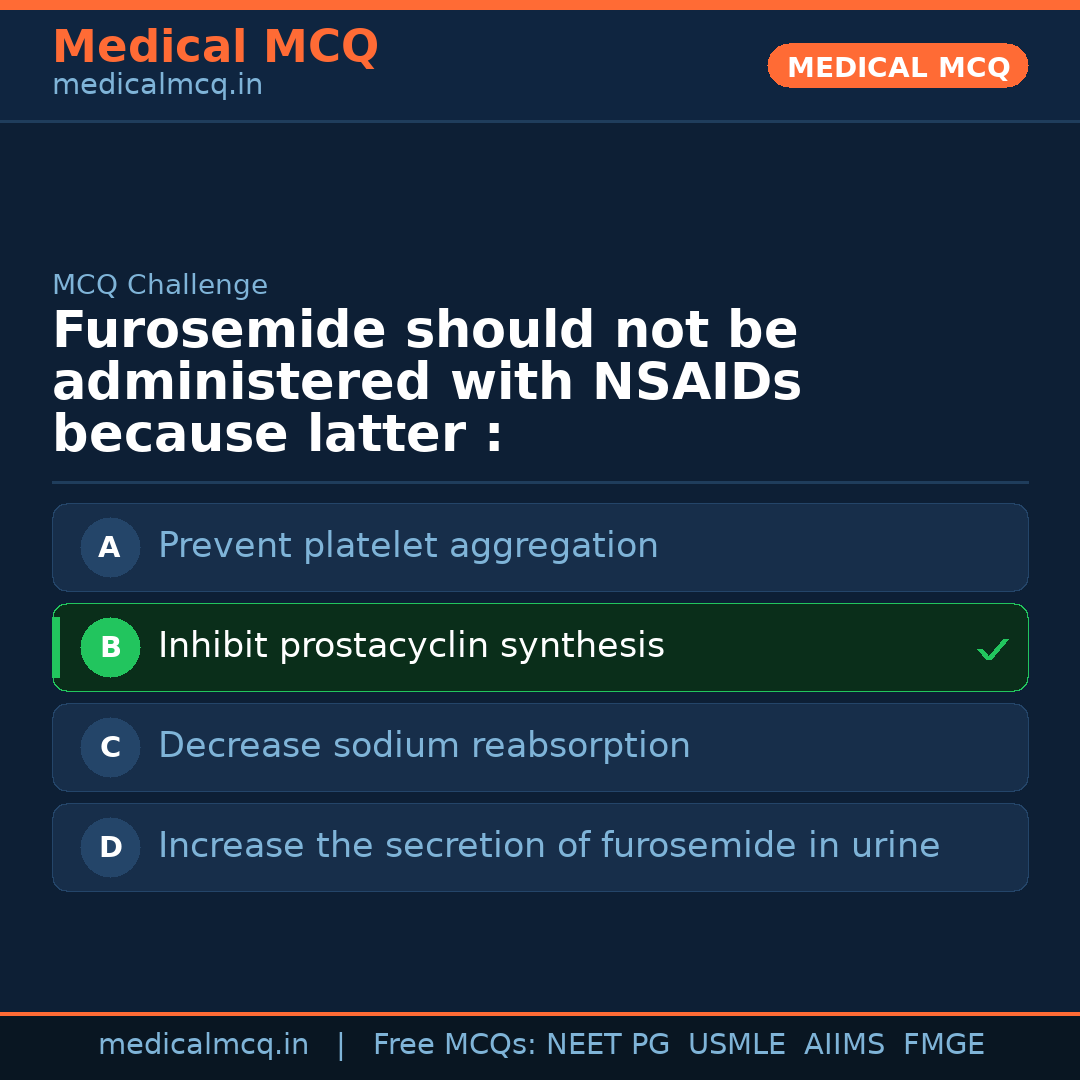
Task: Click 'Free MCQs:' text in the footer
Action: click(x=455, y=1045)
